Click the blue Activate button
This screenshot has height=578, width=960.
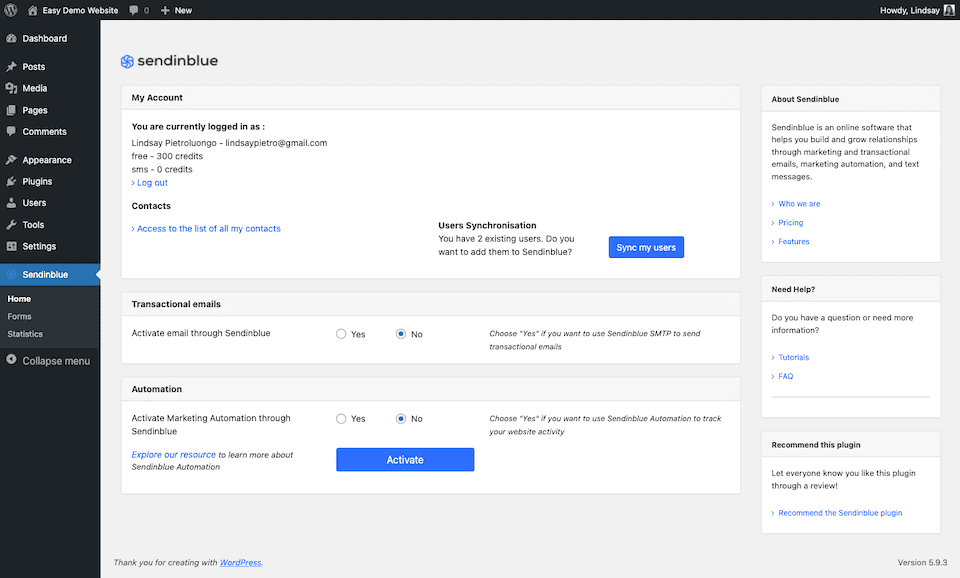(405, 460)
